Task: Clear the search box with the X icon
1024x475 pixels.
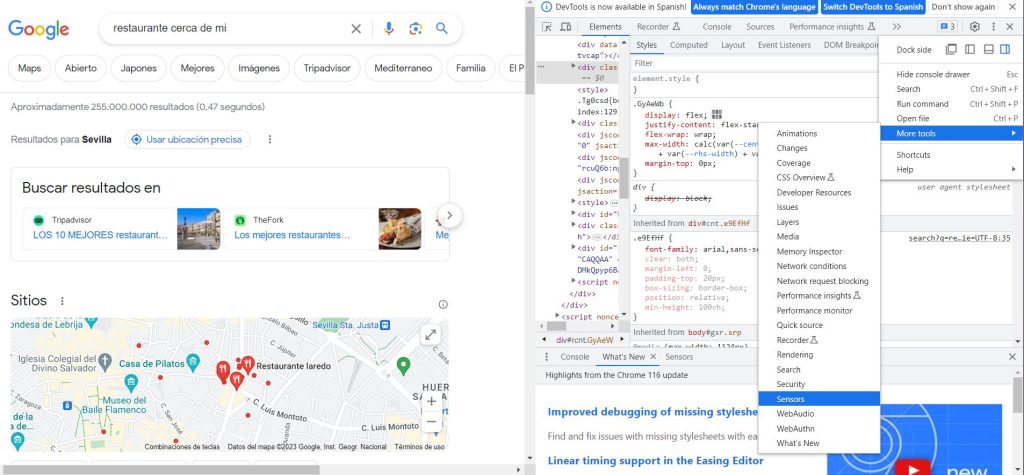Action: coord(356,29)
